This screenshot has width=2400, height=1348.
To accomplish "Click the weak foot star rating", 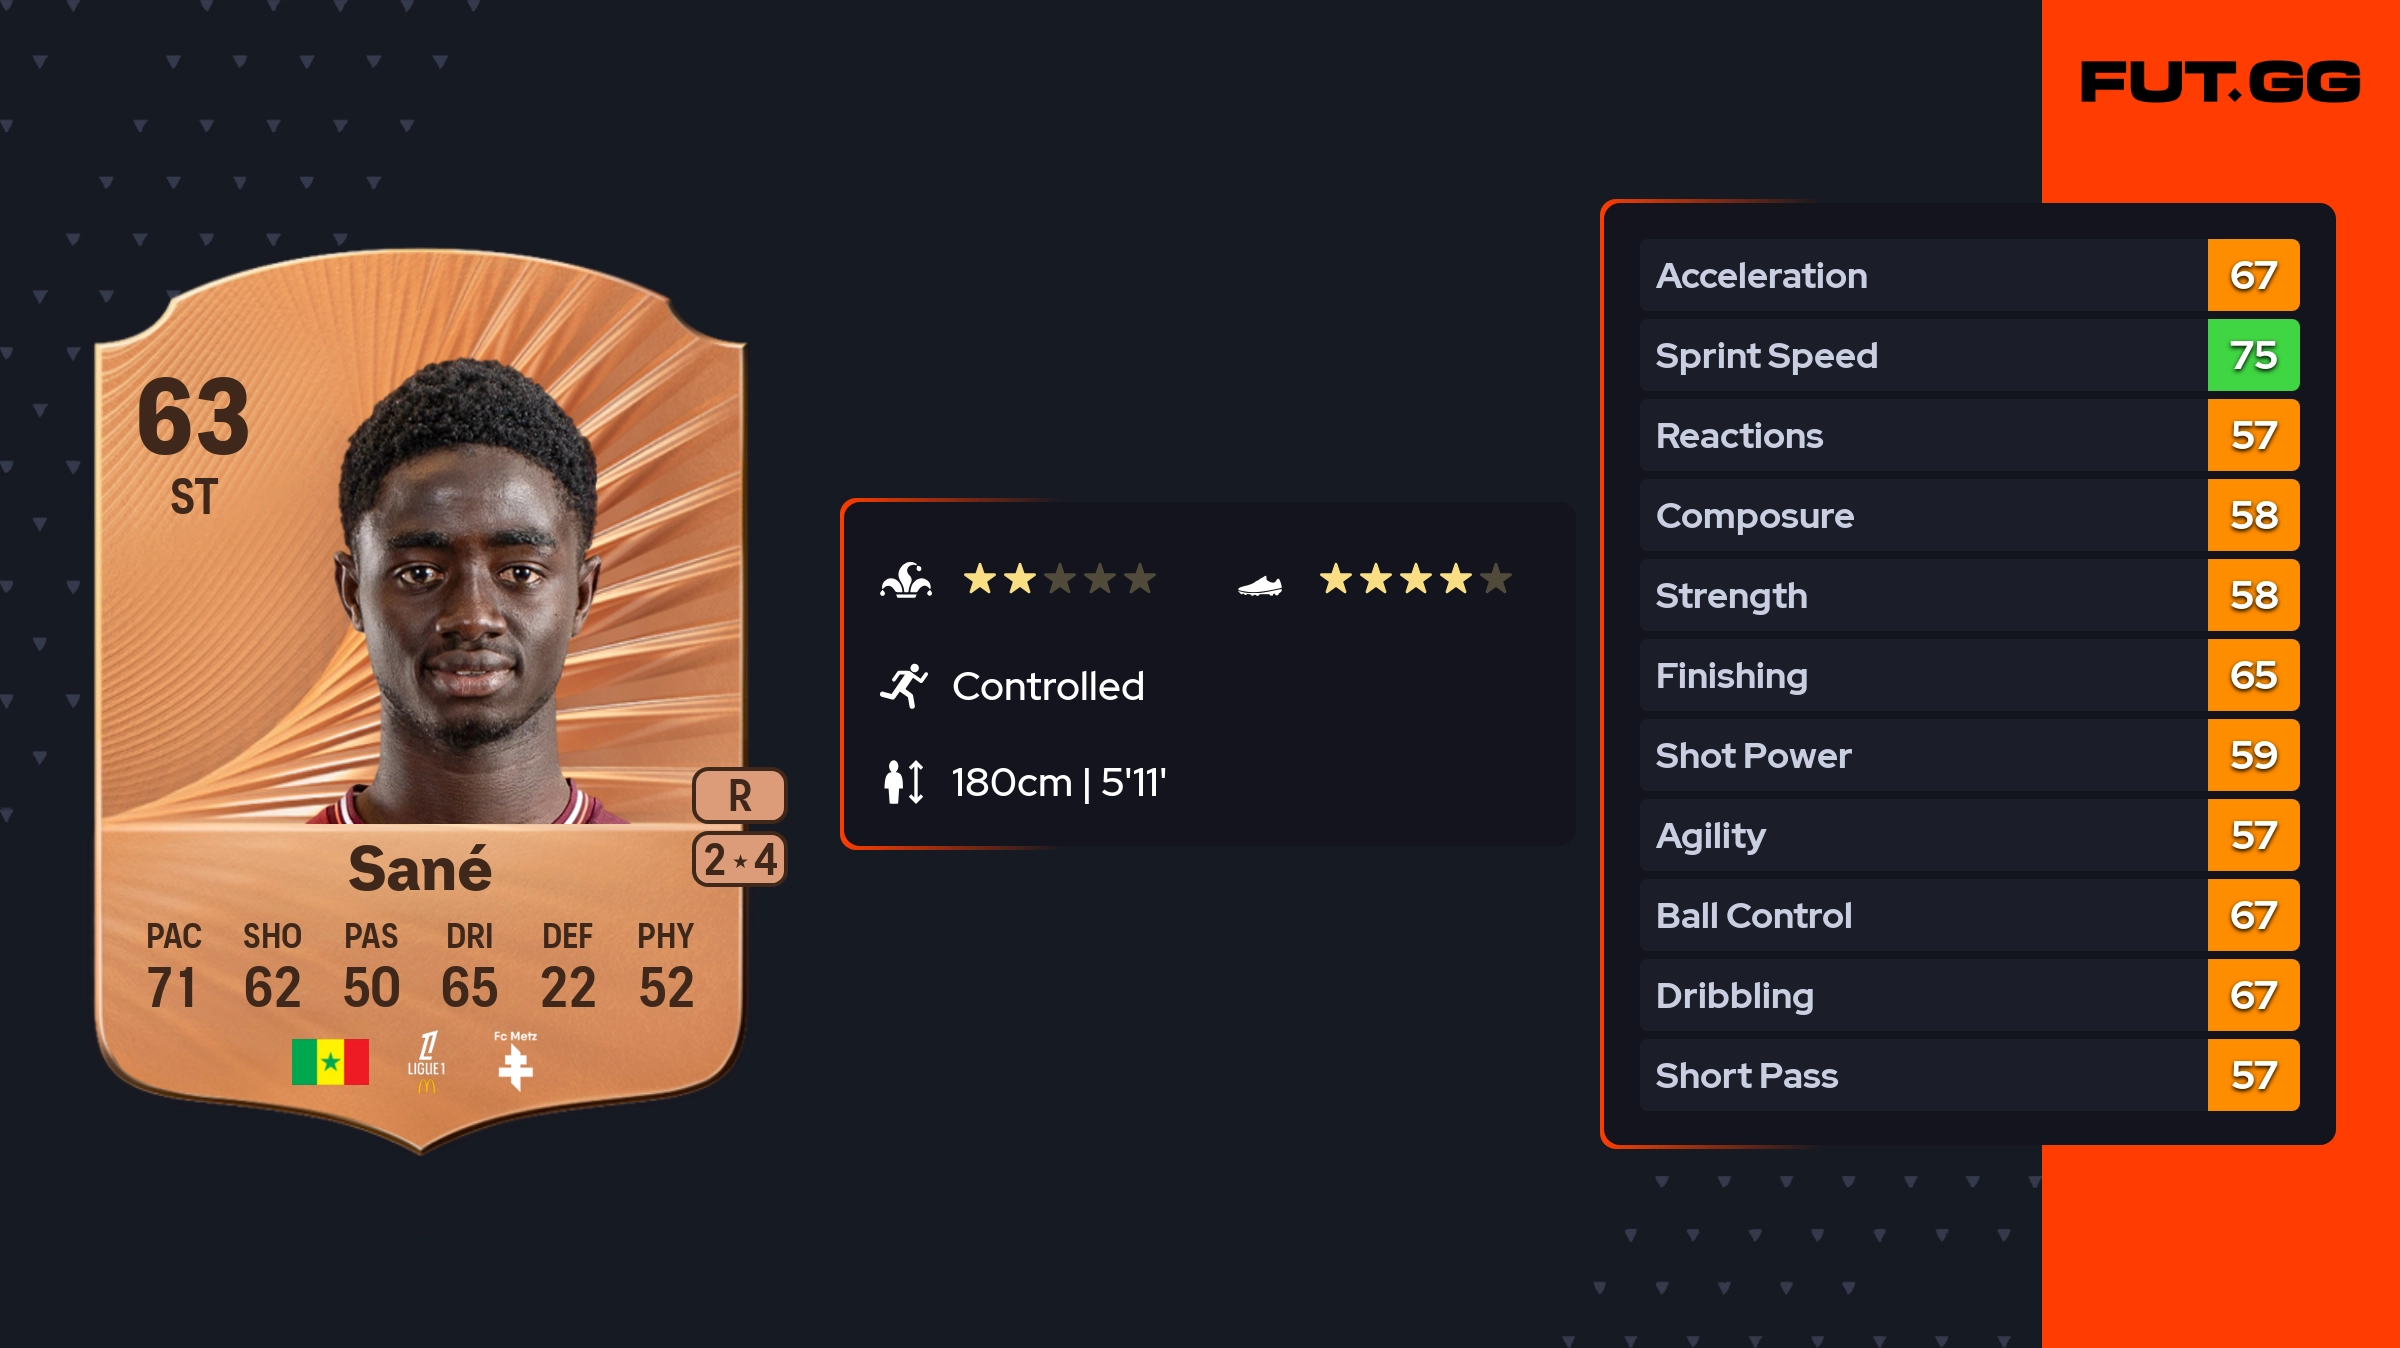I will click(1415, 579).
